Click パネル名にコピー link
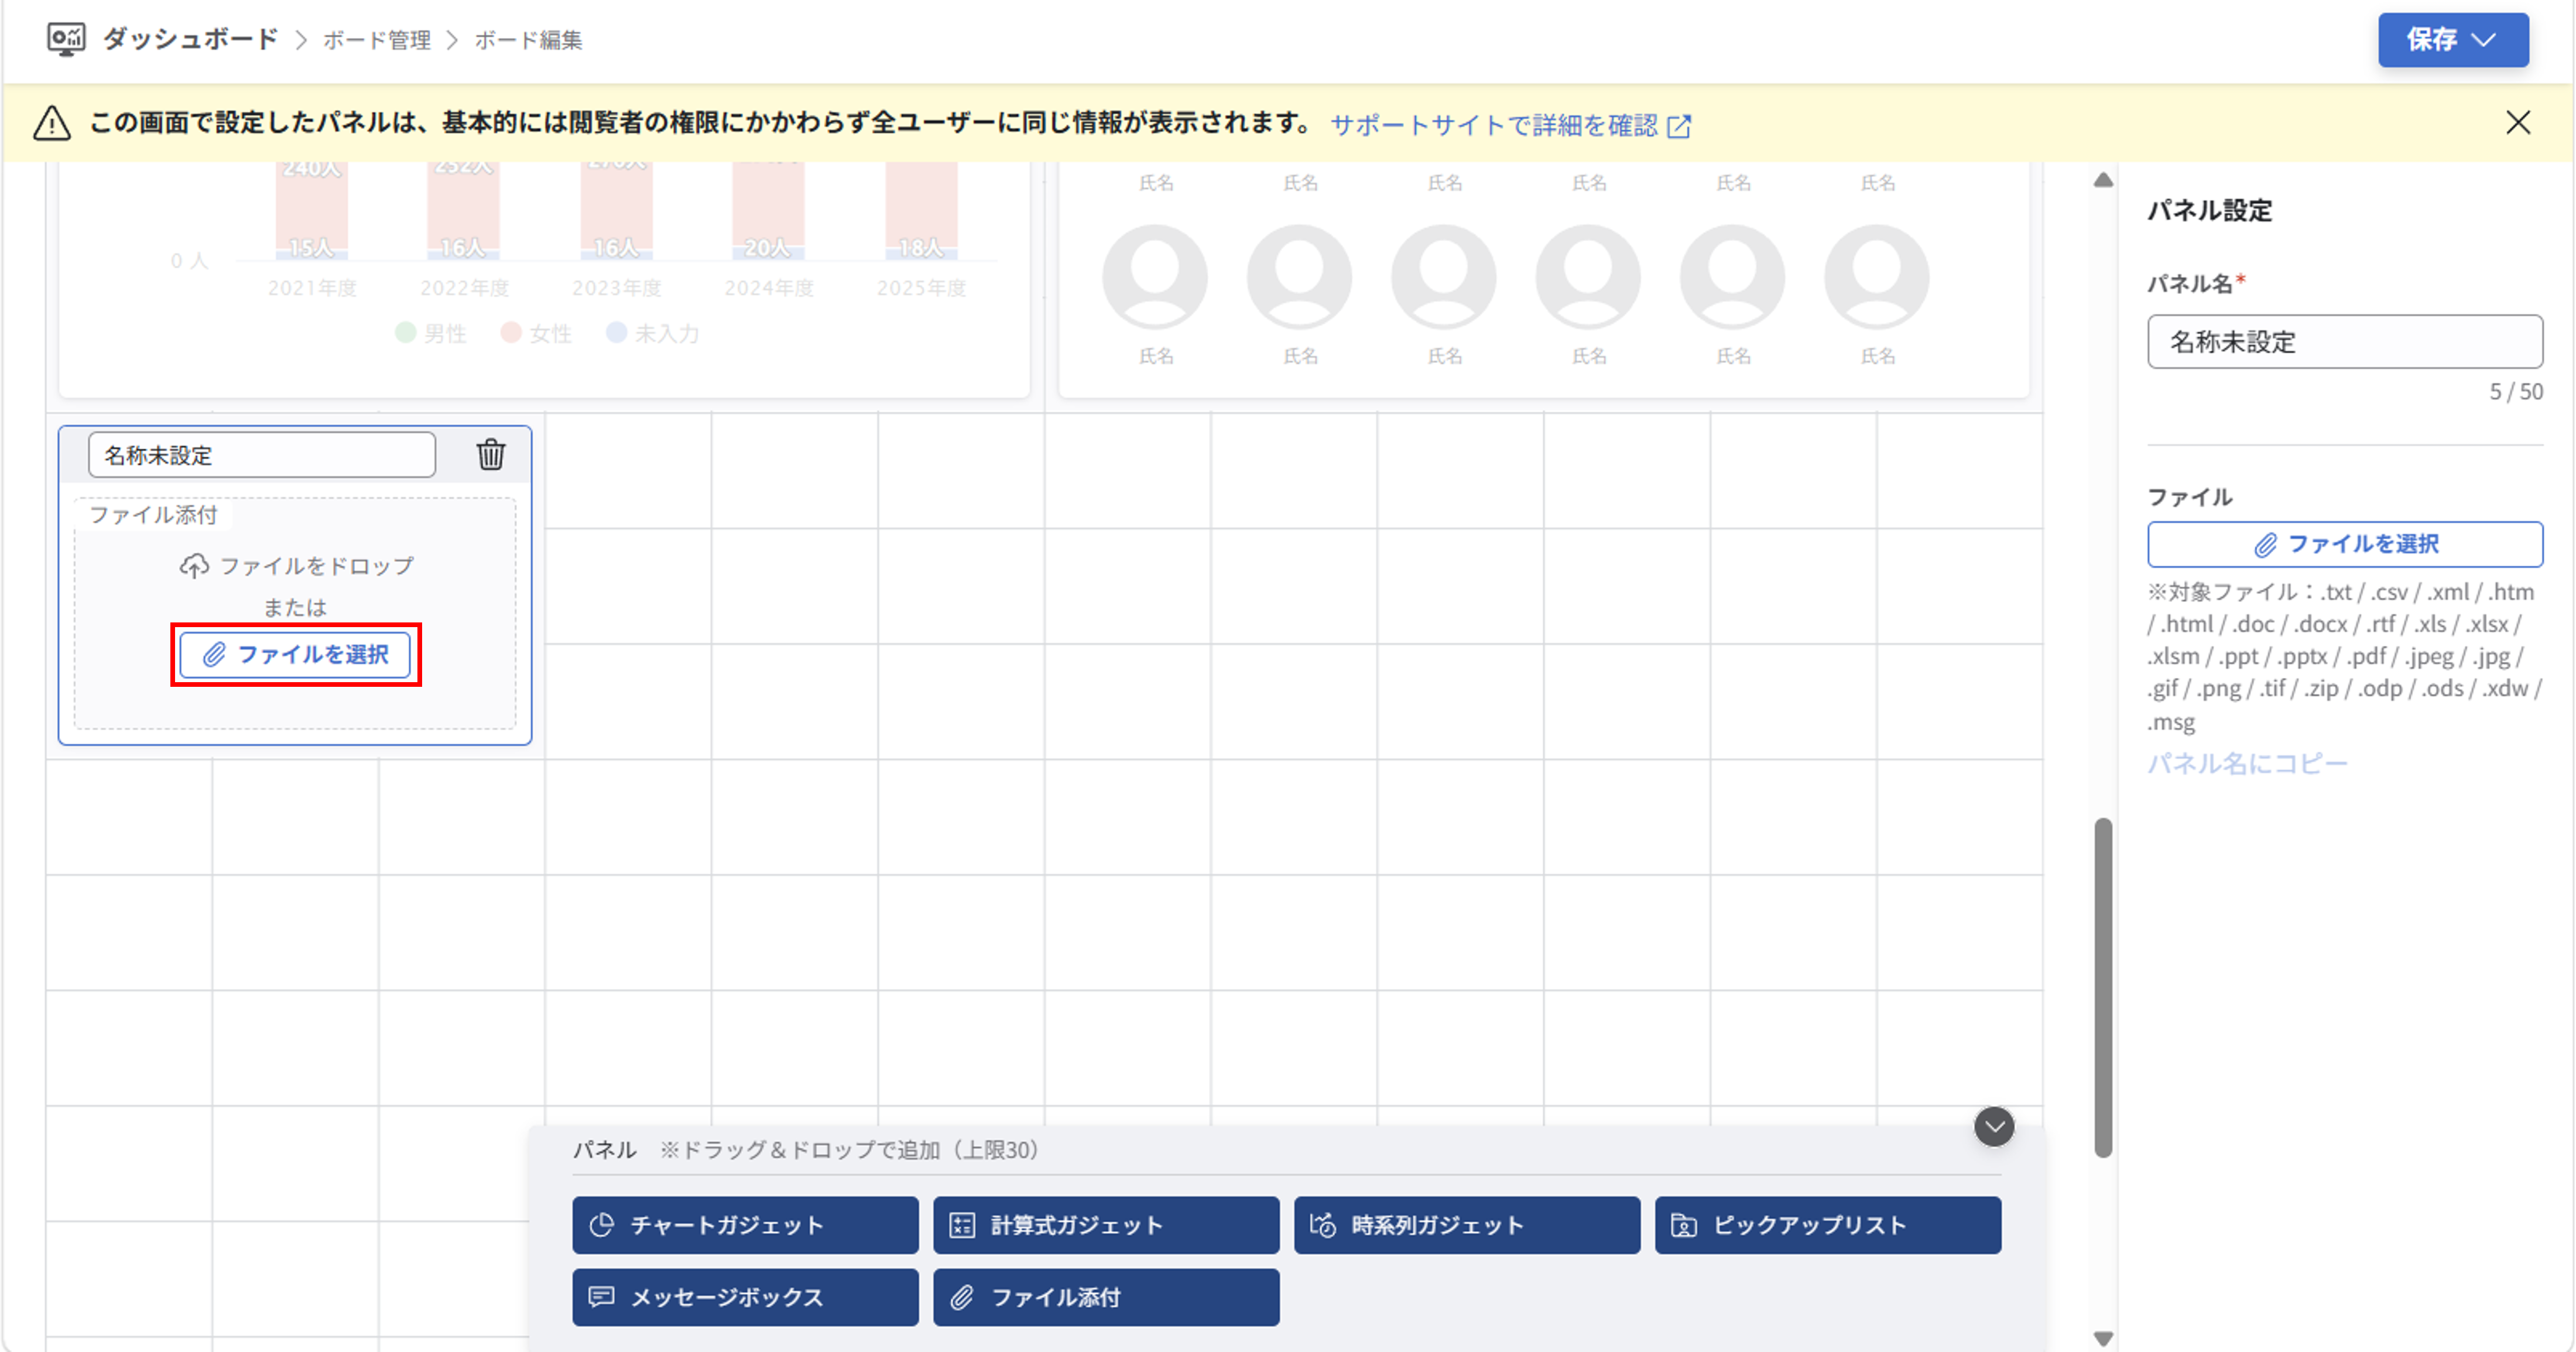2576x1352 pixels. 2247,764
